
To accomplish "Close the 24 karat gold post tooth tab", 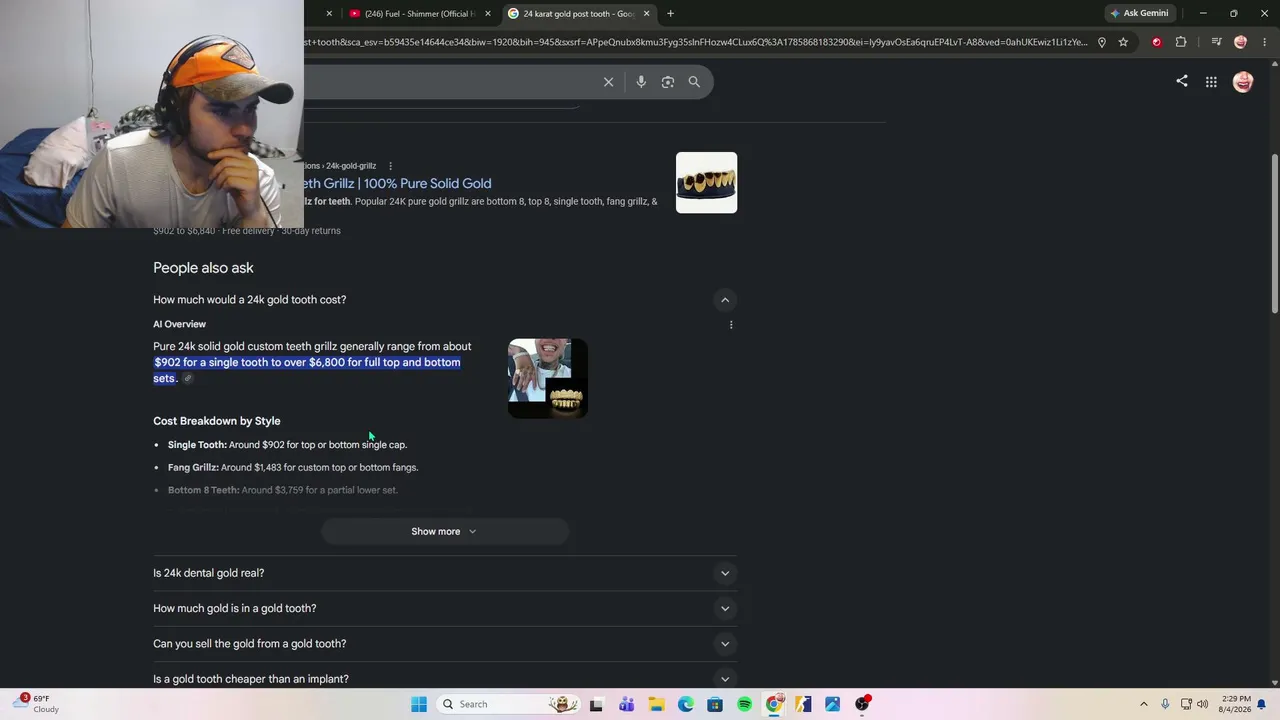I will 647,14.
